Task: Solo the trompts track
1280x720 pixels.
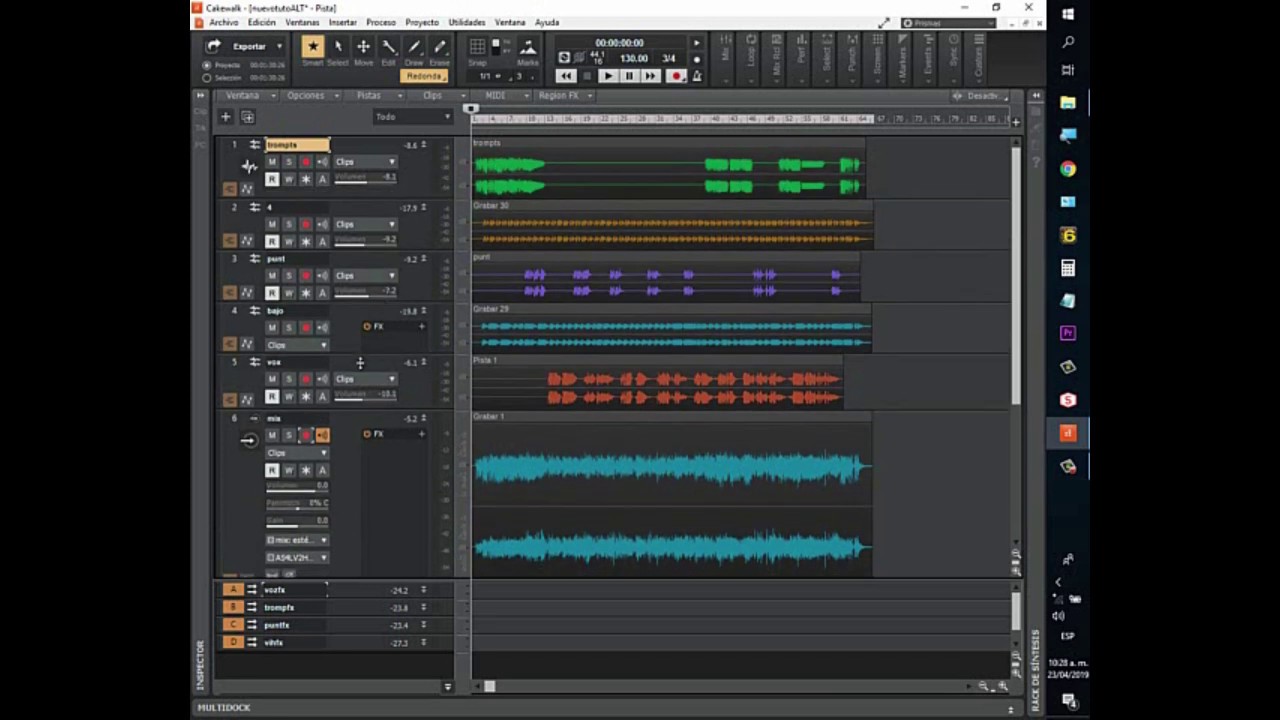Action: (x=289, y=162)
